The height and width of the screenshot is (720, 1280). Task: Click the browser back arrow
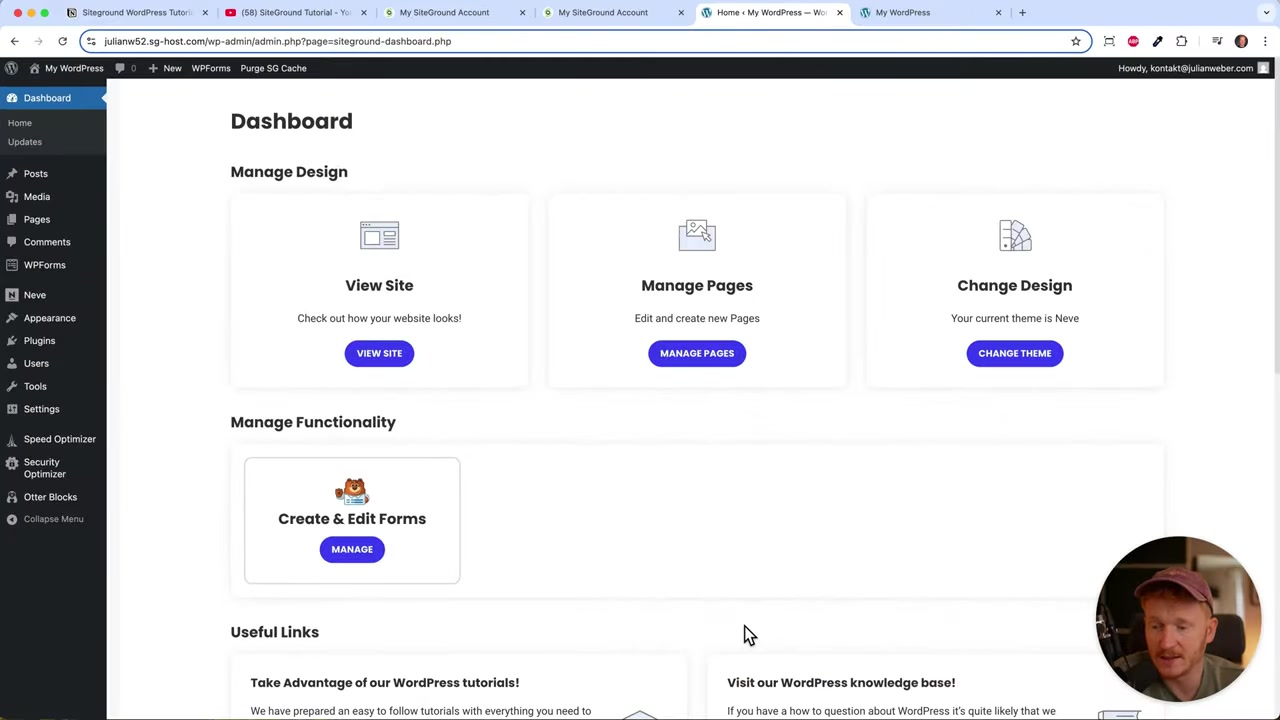pyautogui.click(x=14, y=41)
